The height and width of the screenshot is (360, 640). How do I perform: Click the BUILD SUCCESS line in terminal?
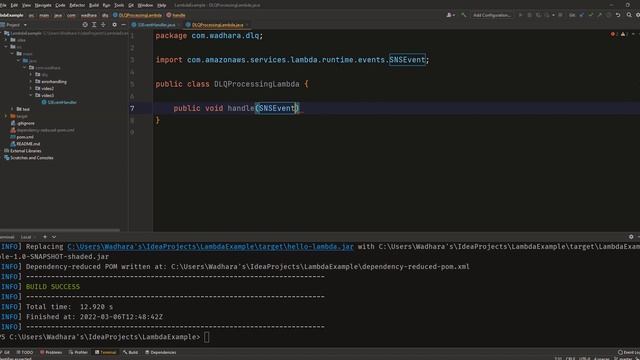(53, 287)
